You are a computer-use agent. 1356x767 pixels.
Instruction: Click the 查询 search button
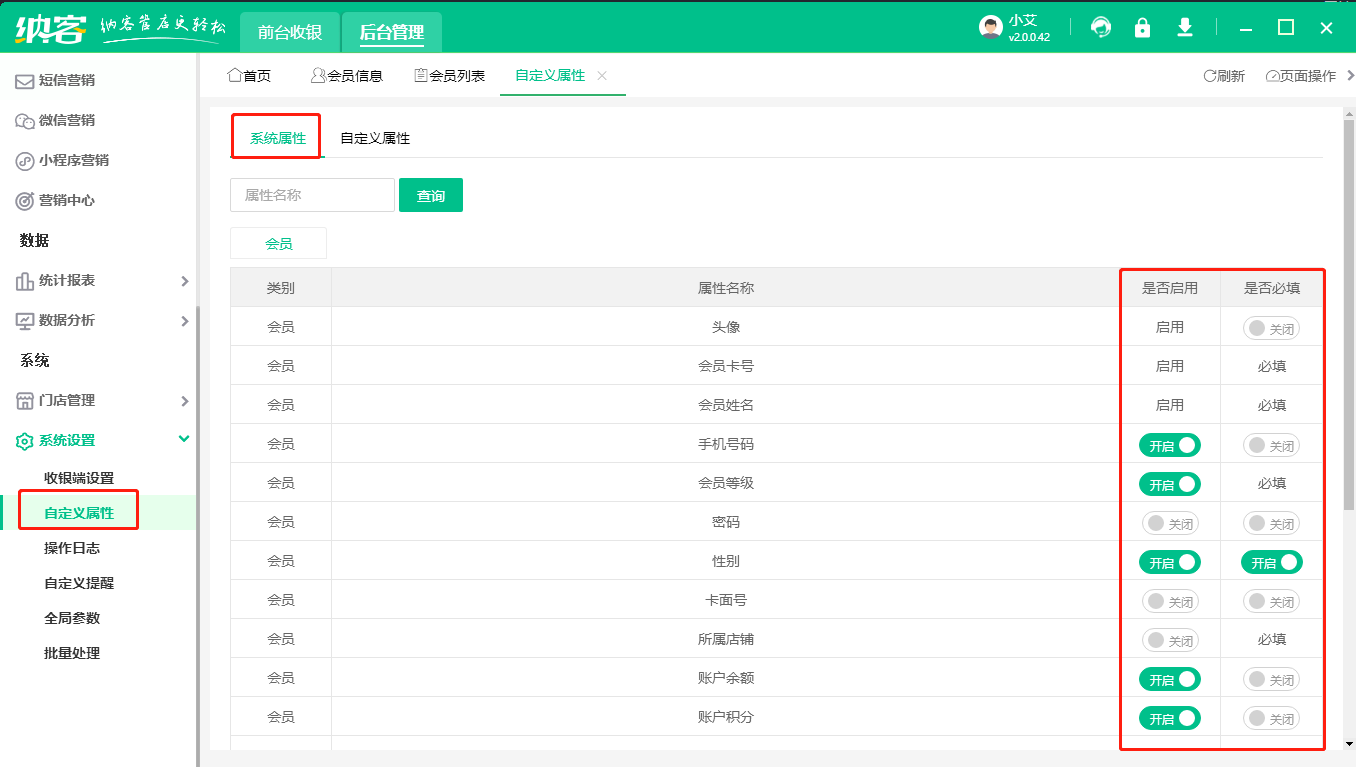pyautogui.click(x=430, y=196)
